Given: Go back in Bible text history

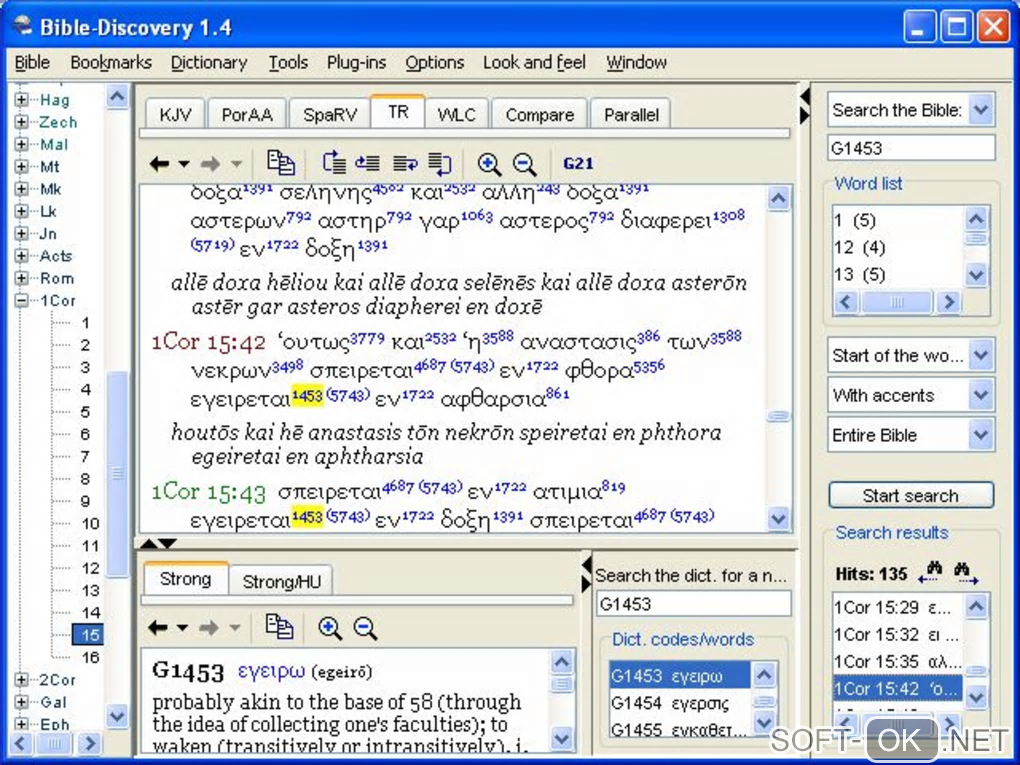Looking at the screenshot, I should tap(159, 164).
